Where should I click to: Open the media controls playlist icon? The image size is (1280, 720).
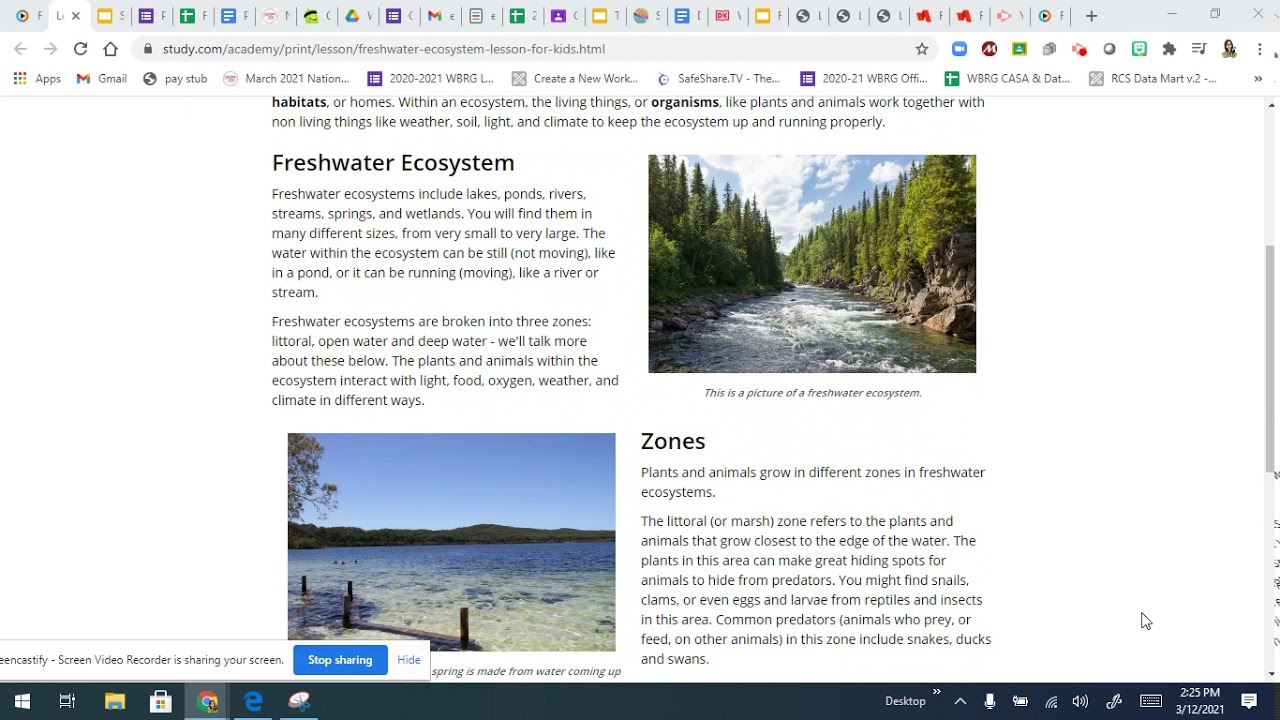pos(1199,49)
